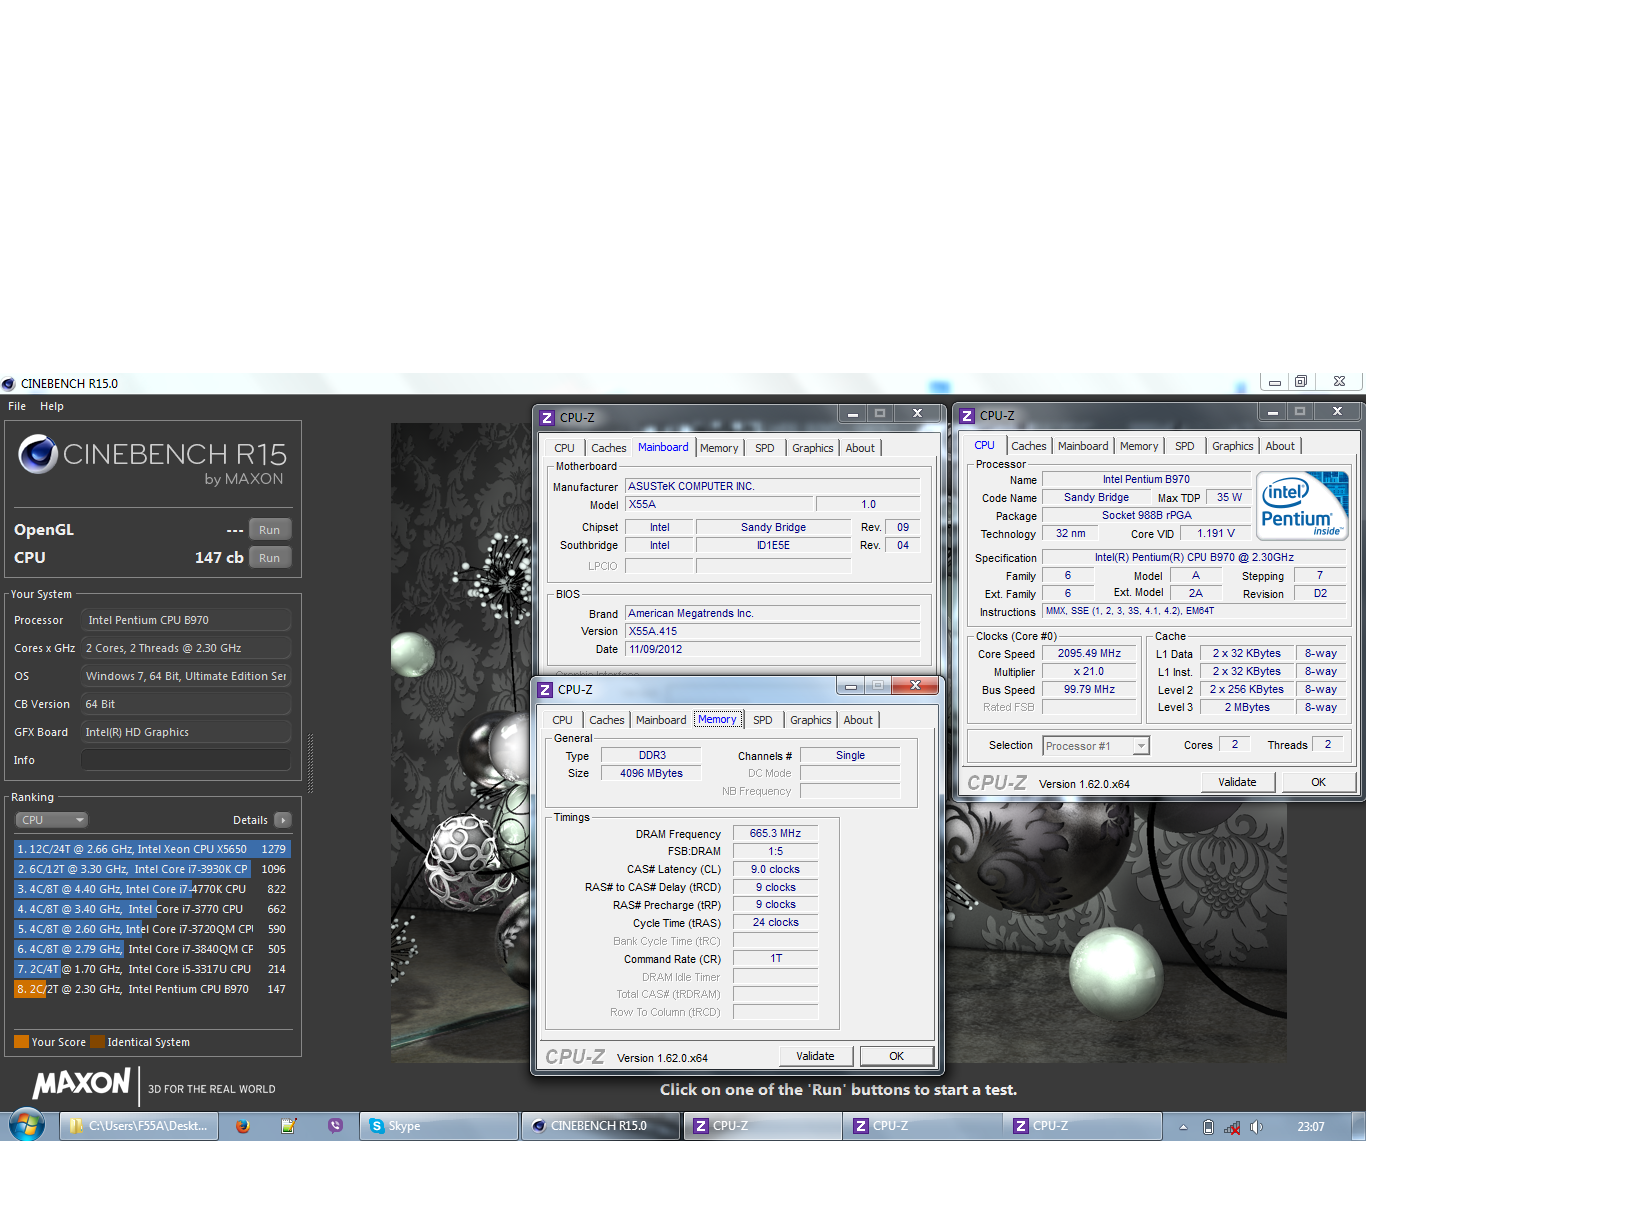Open the Caches tab in the CPU-Z Mainboard window

(x=608, y=448)
